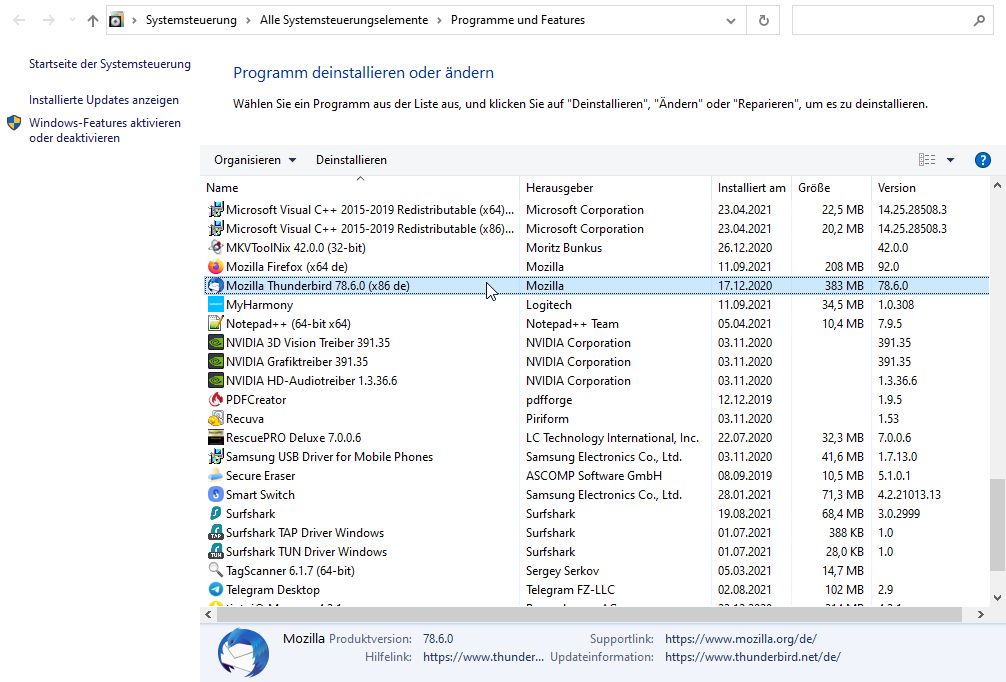Sort list by Herausgeber column header
1006x682 pixels.
point(560,188)
